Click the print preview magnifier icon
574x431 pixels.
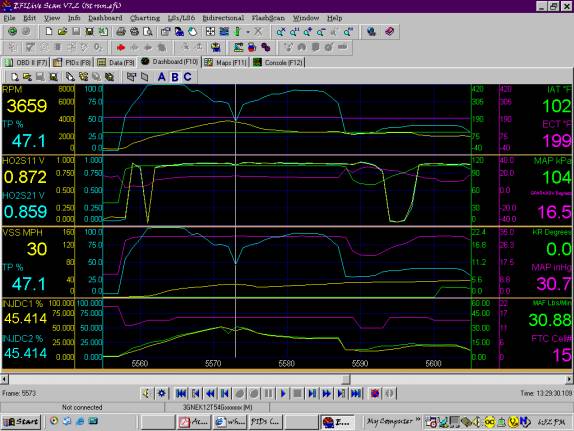148,32
